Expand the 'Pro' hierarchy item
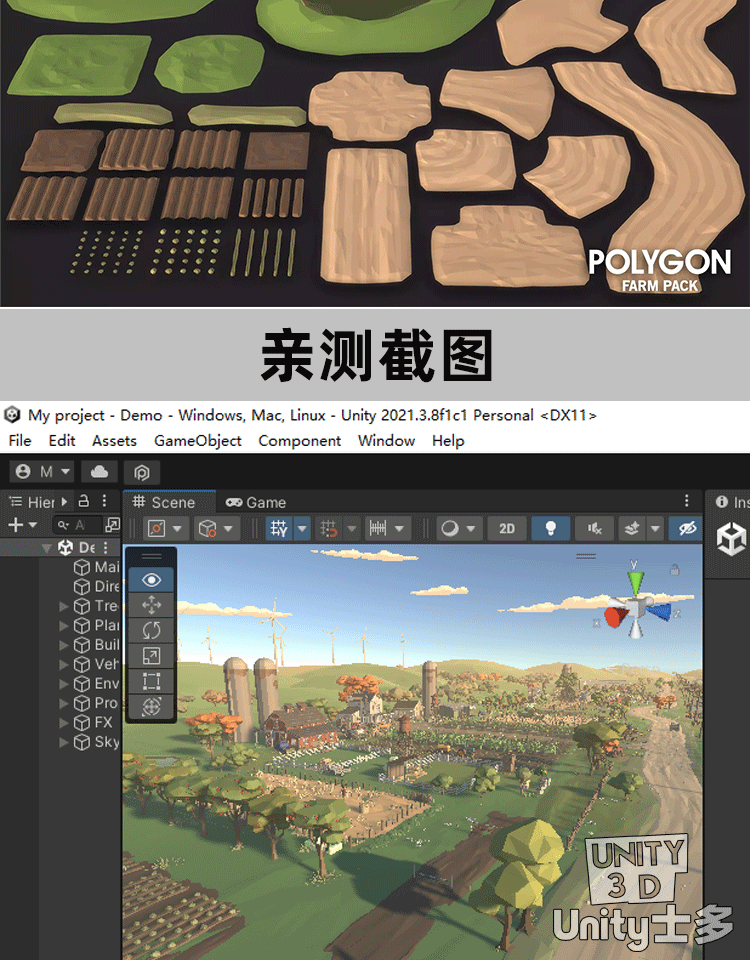Image resolution: width=750 pixels, height=960 pixels. tap(63, 703)
